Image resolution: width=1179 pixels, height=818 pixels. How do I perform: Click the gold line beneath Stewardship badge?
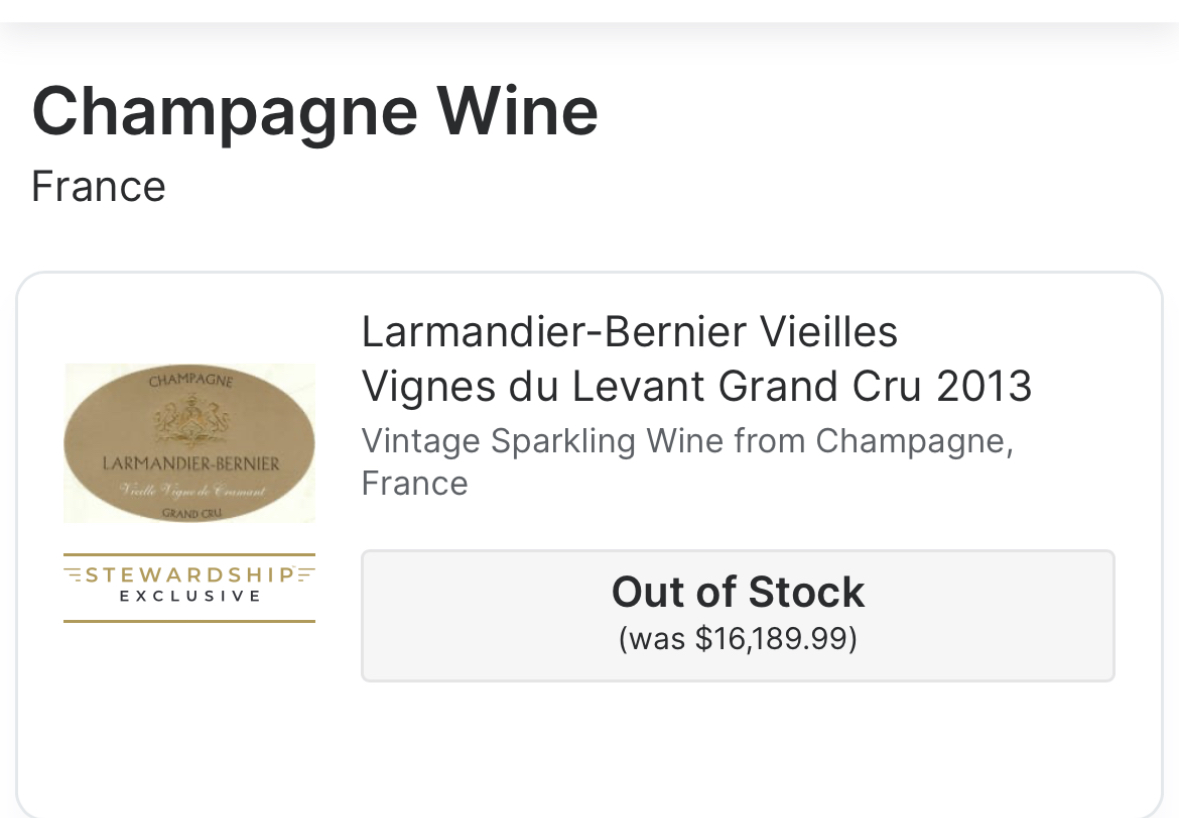189,621
